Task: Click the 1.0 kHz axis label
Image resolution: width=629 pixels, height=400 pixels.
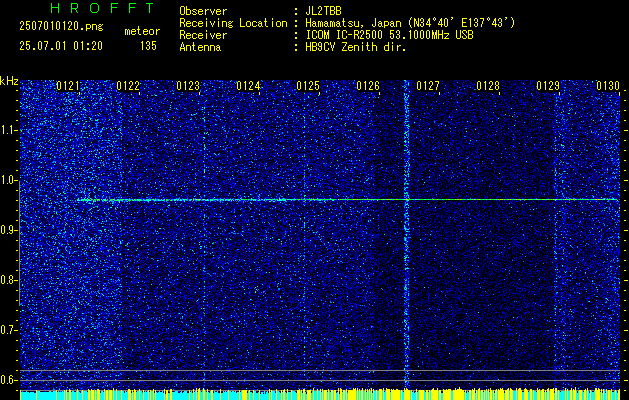Action: point(8,181)
